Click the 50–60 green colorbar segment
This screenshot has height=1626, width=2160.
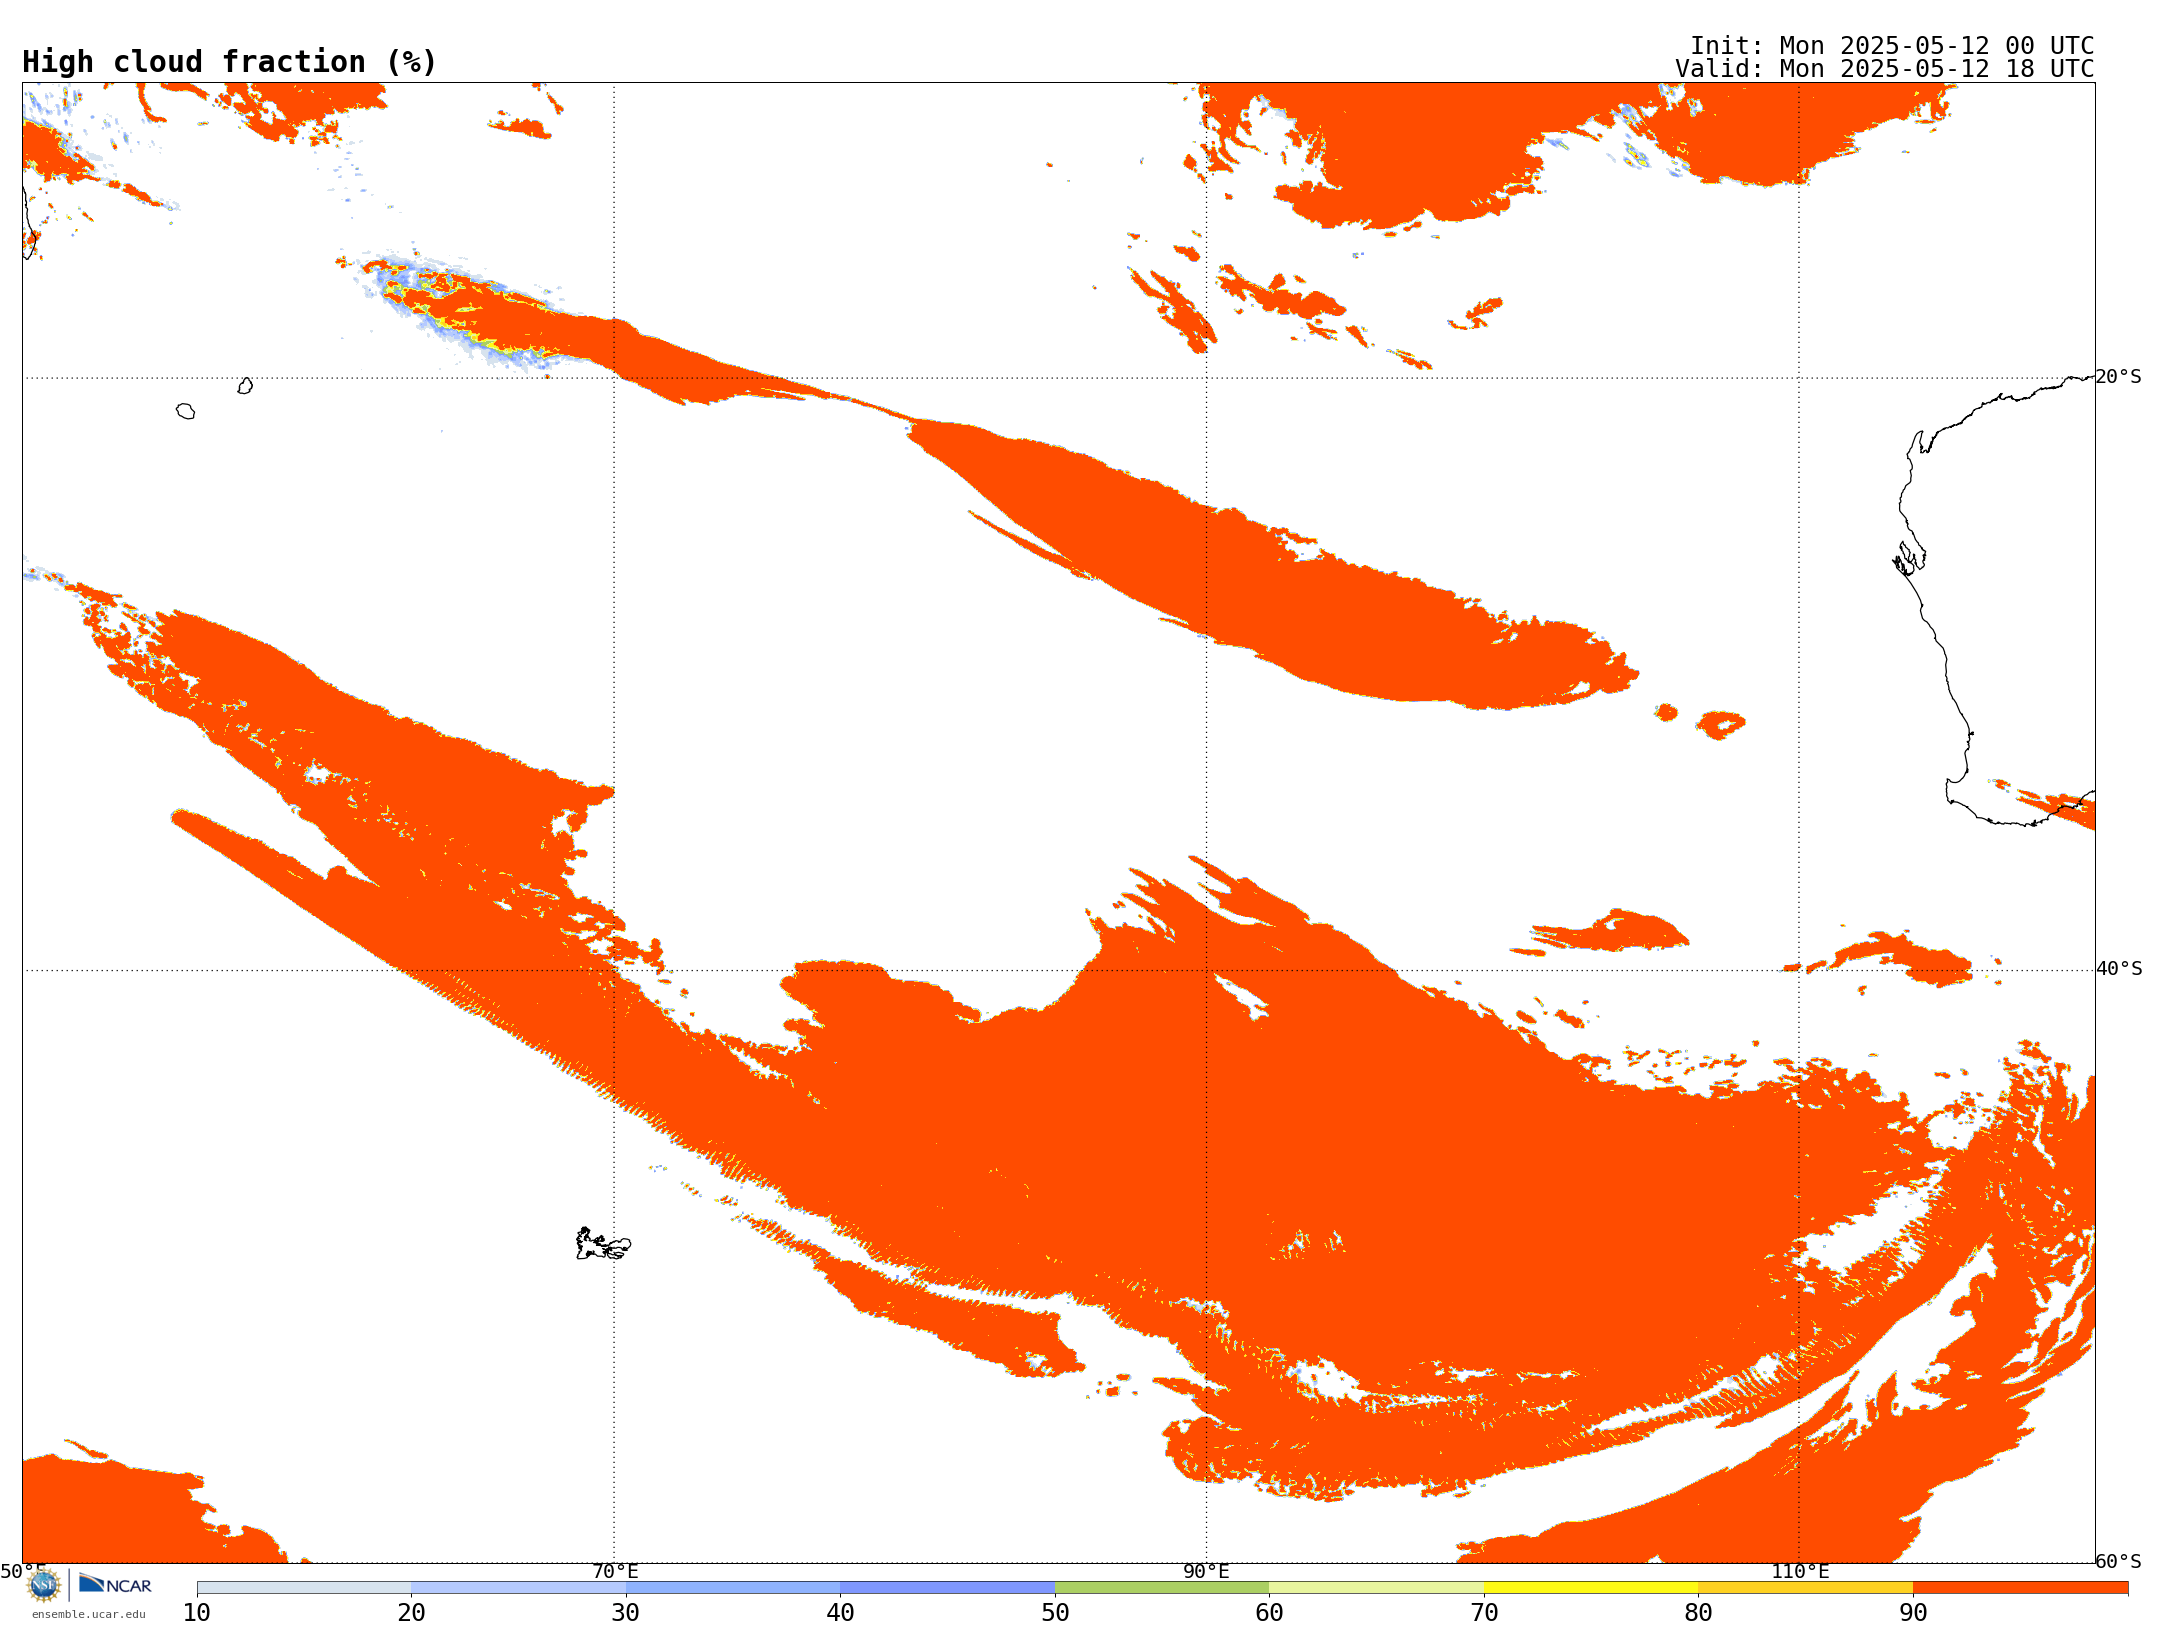click(x=1162, y=1588)
